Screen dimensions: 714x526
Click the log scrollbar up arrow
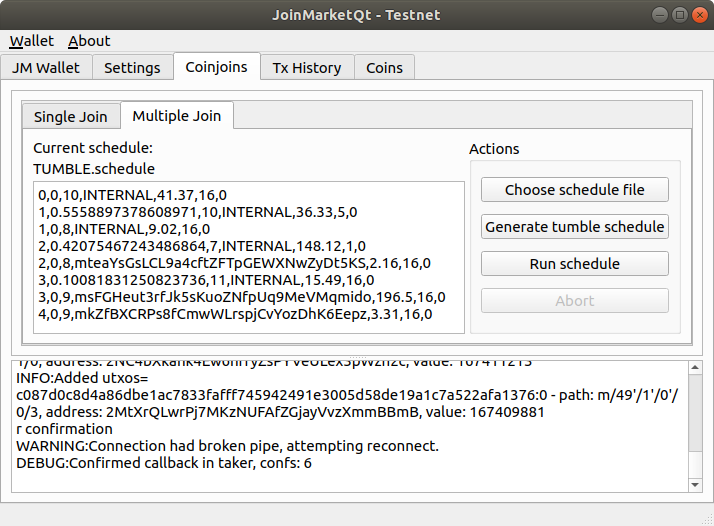[696, 366]
